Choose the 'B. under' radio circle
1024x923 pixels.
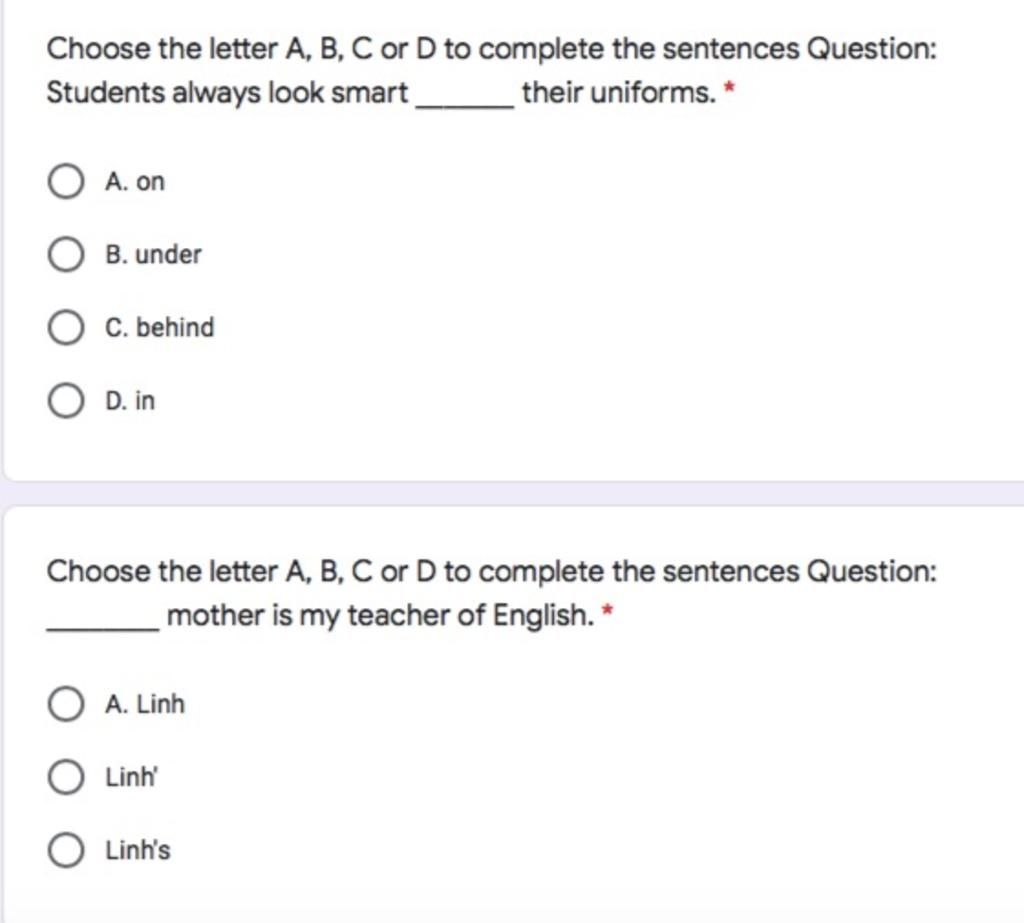coord(65,255)
